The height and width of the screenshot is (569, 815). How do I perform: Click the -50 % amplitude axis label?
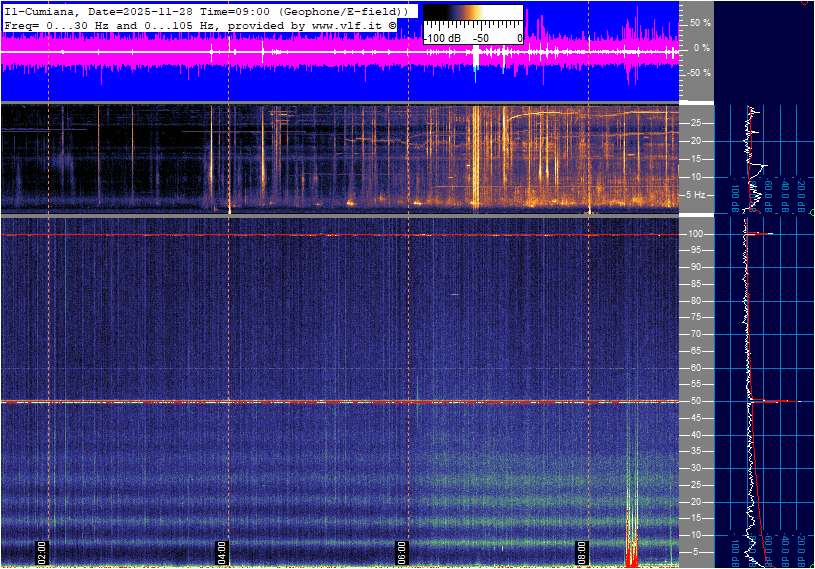point(698,73)
